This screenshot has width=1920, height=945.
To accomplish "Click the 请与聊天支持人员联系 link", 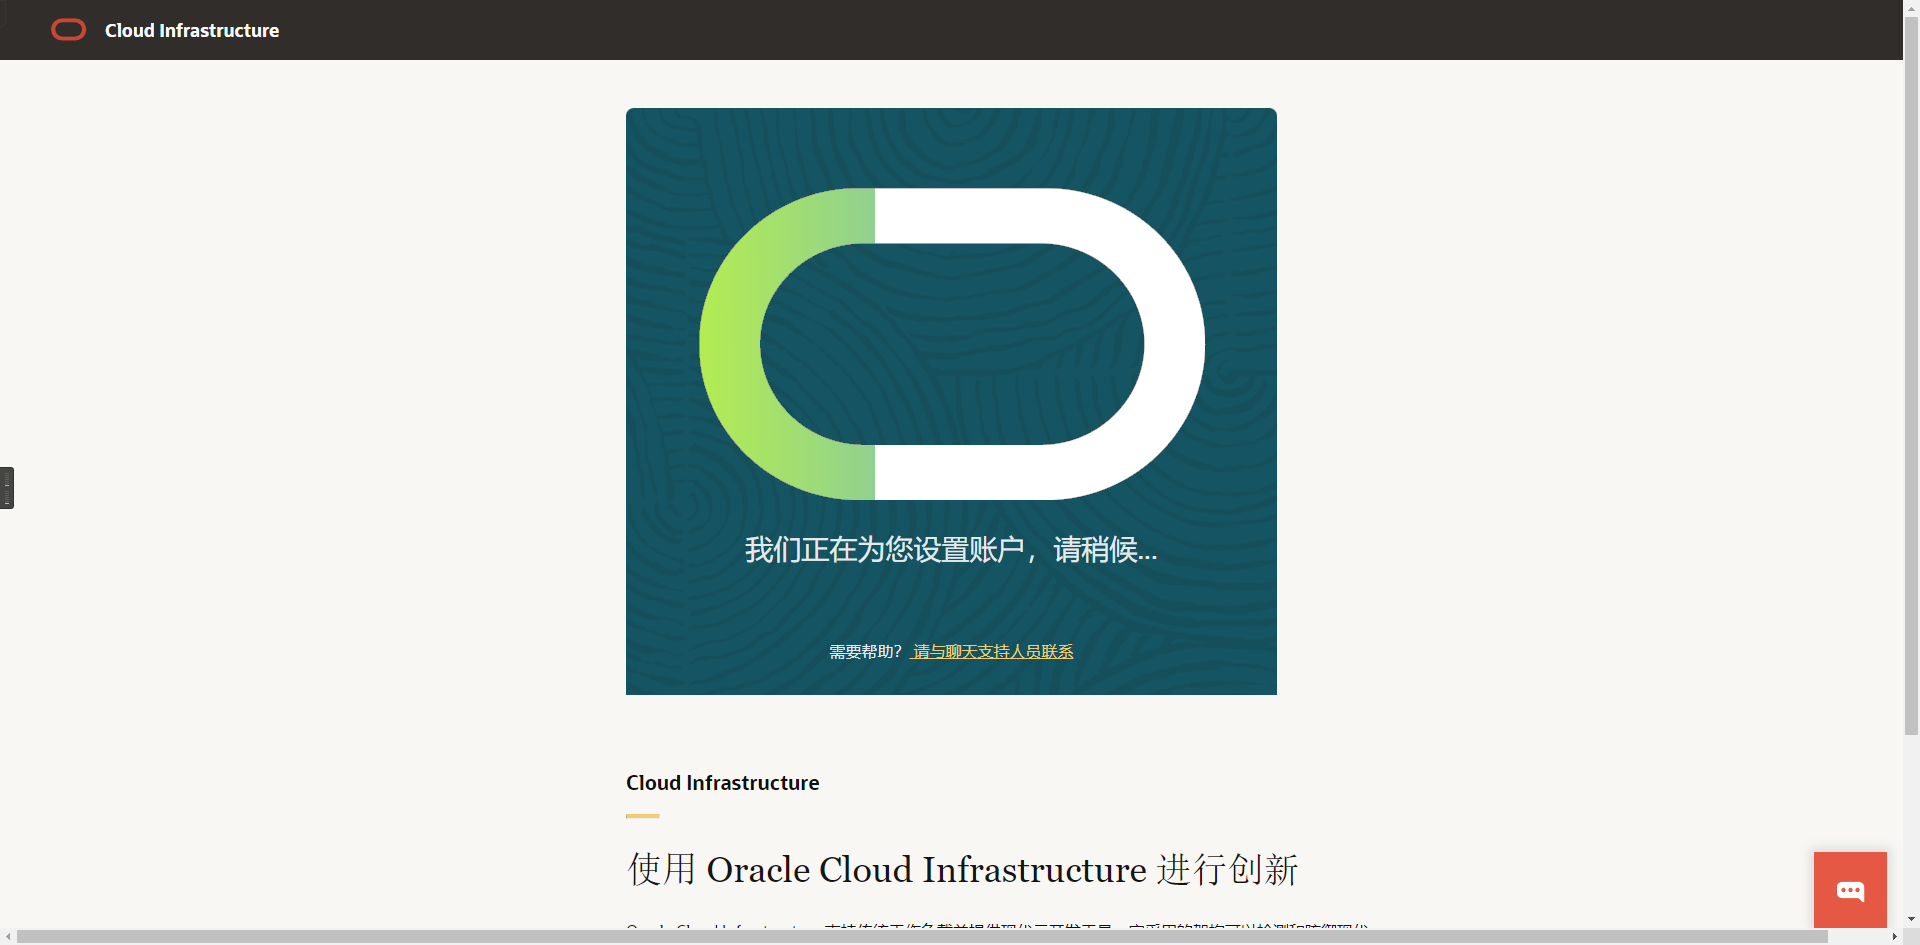I will click(x=992, y=652).
